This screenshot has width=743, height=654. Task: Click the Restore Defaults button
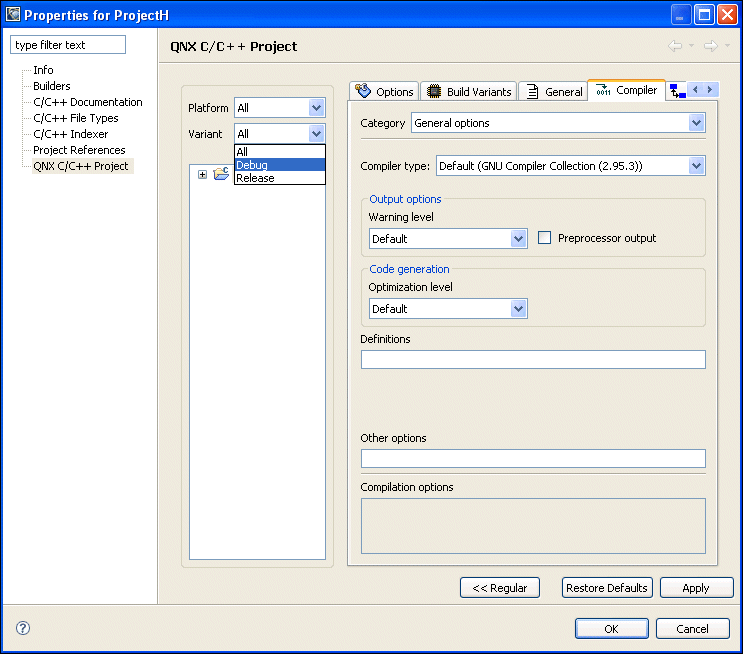(607, 588)
